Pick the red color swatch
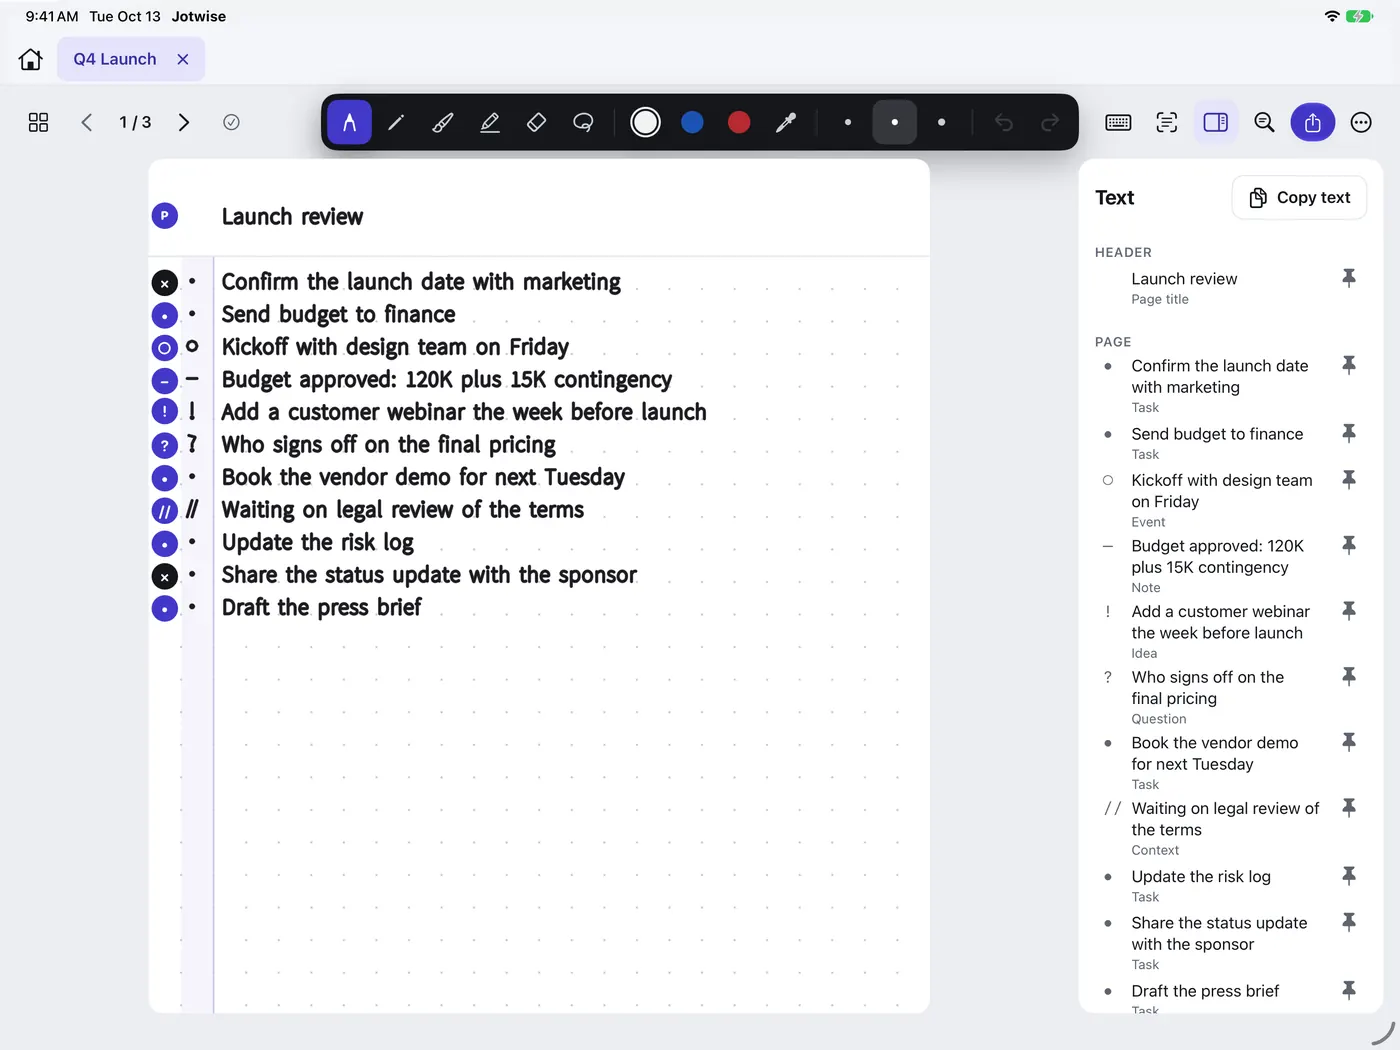 (739, 122)
